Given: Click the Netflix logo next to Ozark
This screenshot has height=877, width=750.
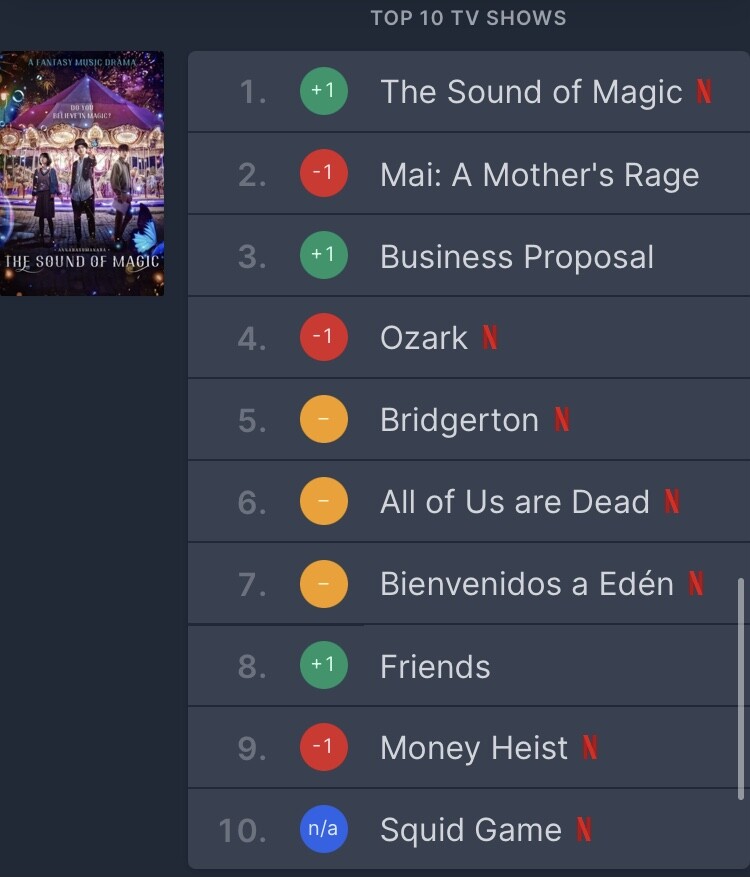Looking at the screenshot, I should [490, 338].
